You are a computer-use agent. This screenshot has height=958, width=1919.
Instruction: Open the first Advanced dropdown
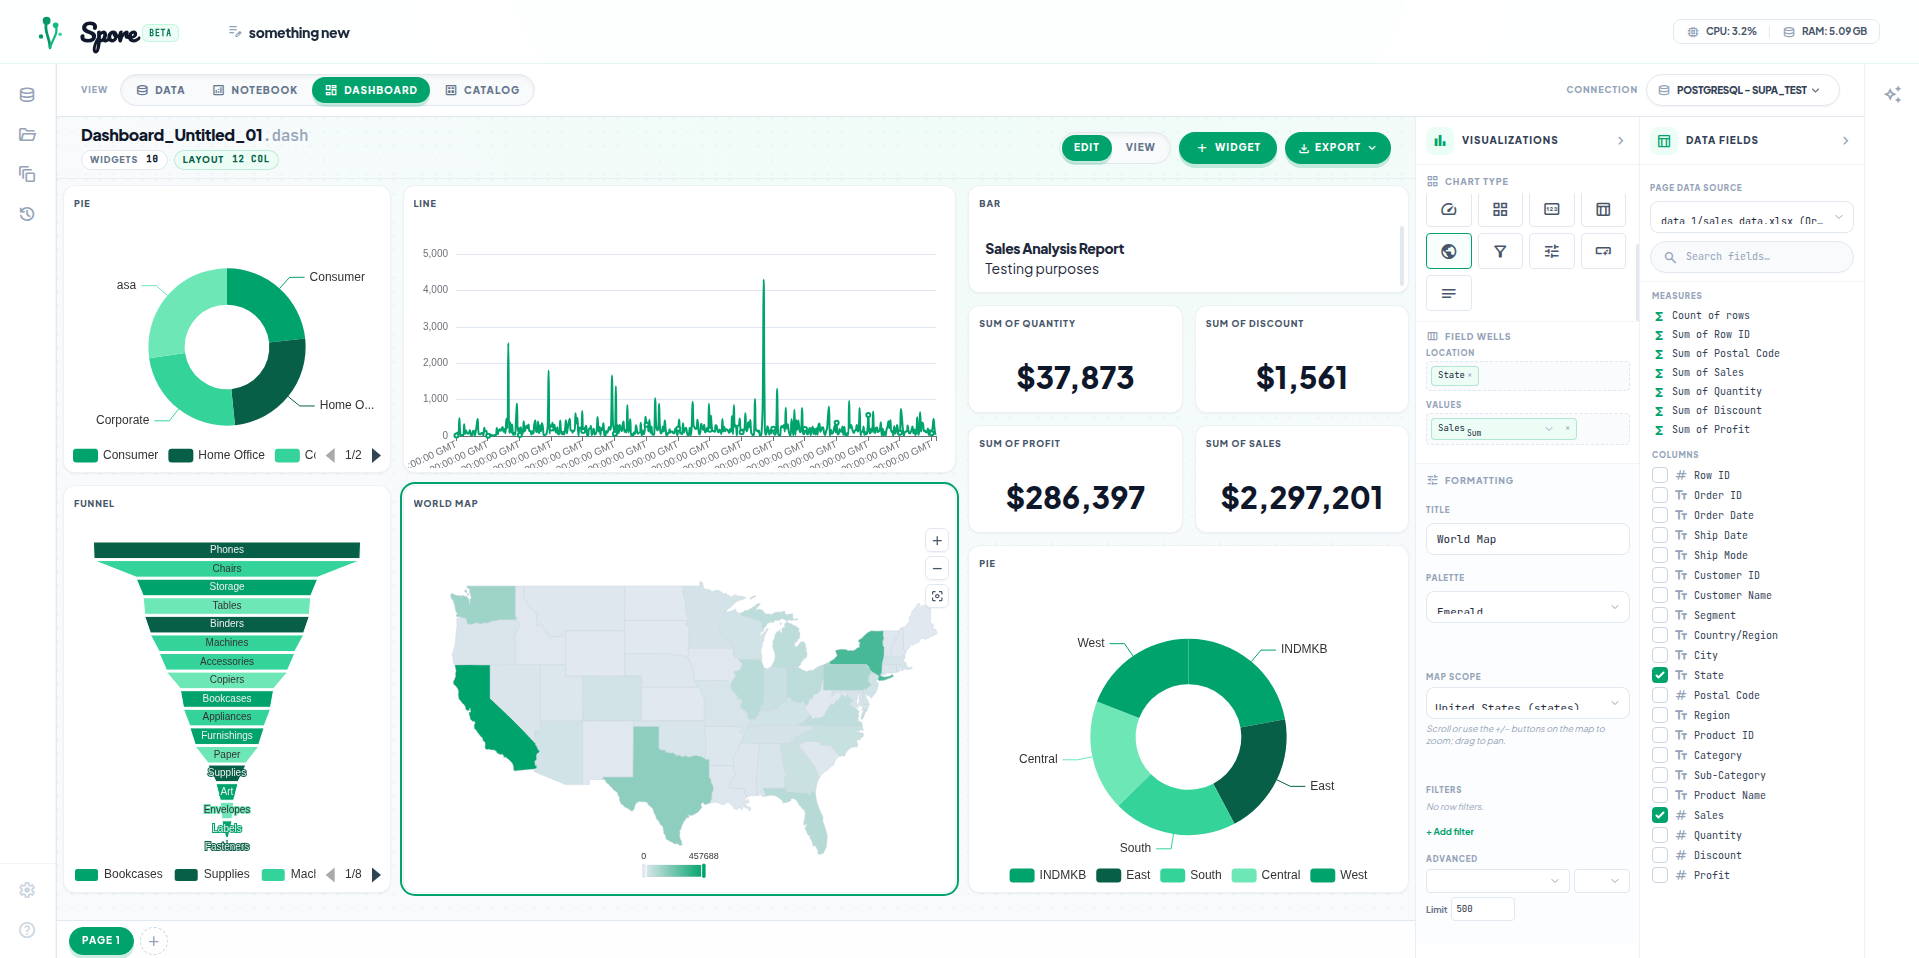[1497, 881]
